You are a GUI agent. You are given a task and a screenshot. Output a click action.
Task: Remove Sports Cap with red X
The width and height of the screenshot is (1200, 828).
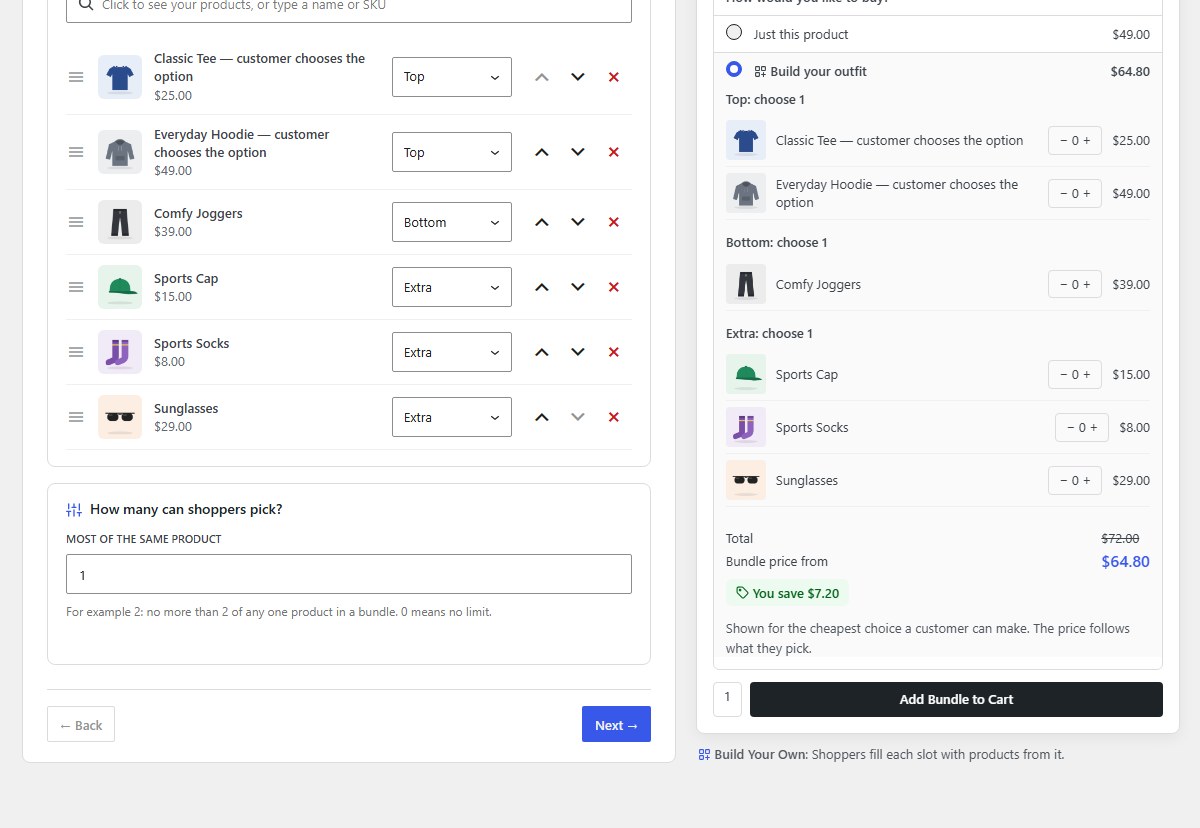[x=614, y=287]
